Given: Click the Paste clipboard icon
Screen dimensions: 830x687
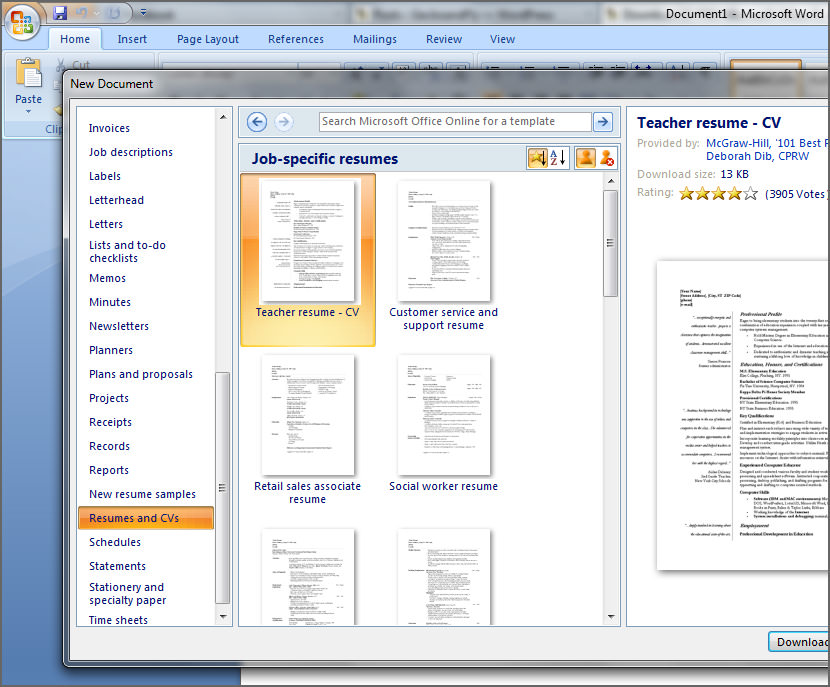Looking at the screenshot, I should (29, 73).
